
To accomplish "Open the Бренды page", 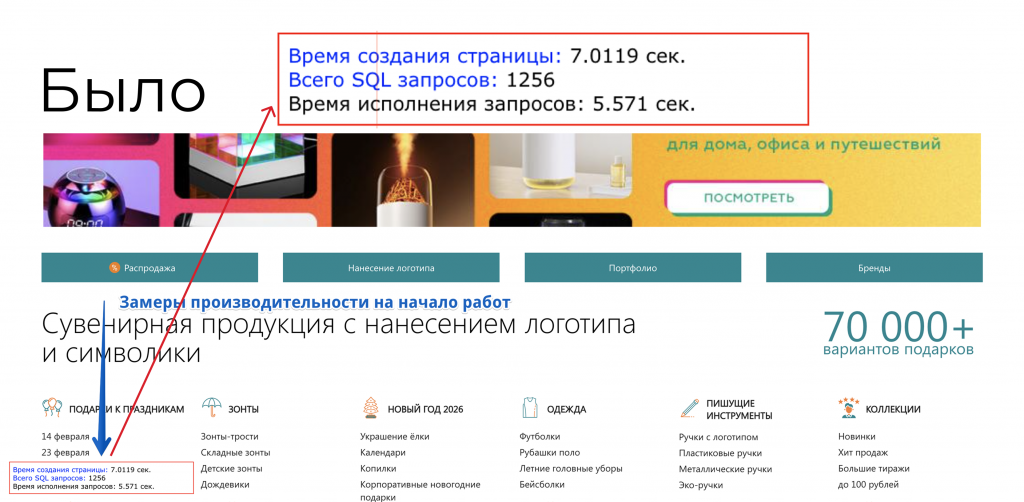I will coord(874,268).
